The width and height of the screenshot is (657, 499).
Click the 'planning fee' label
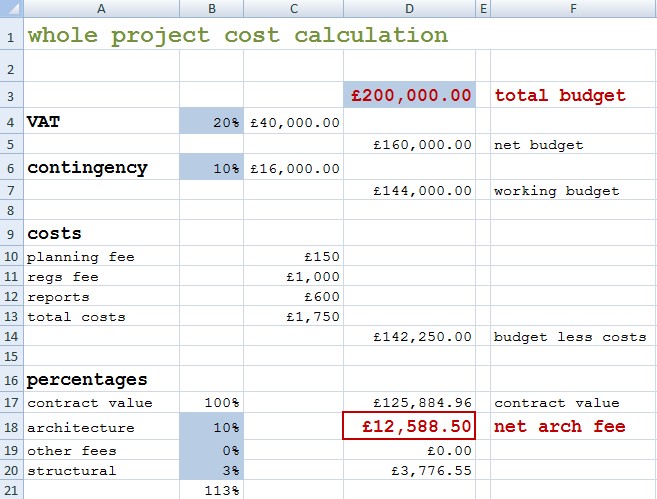pyautogui.click(x=81, y=257)
